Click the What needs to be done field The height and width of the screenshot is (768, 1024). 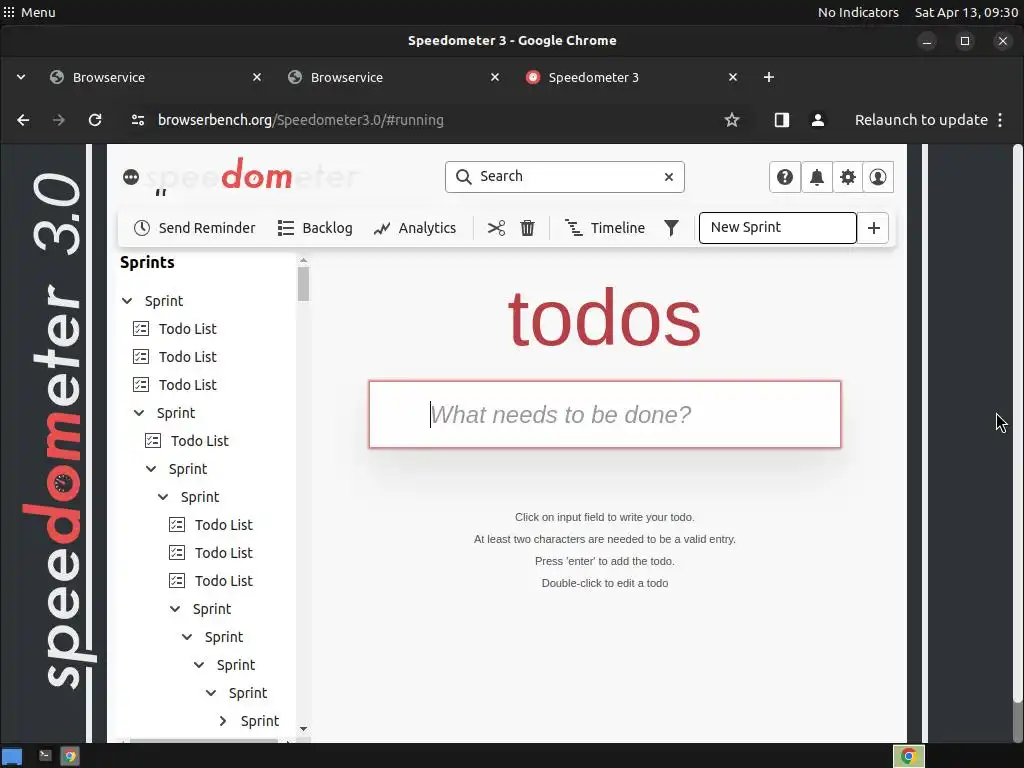pos(605,415)
